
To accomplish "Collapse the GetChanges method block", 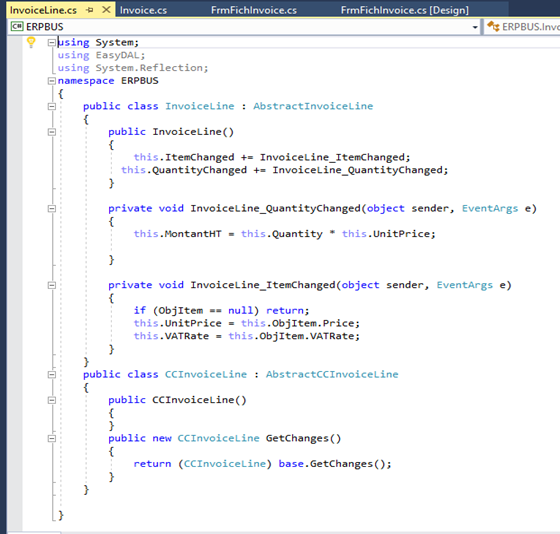I will (52, 439).
